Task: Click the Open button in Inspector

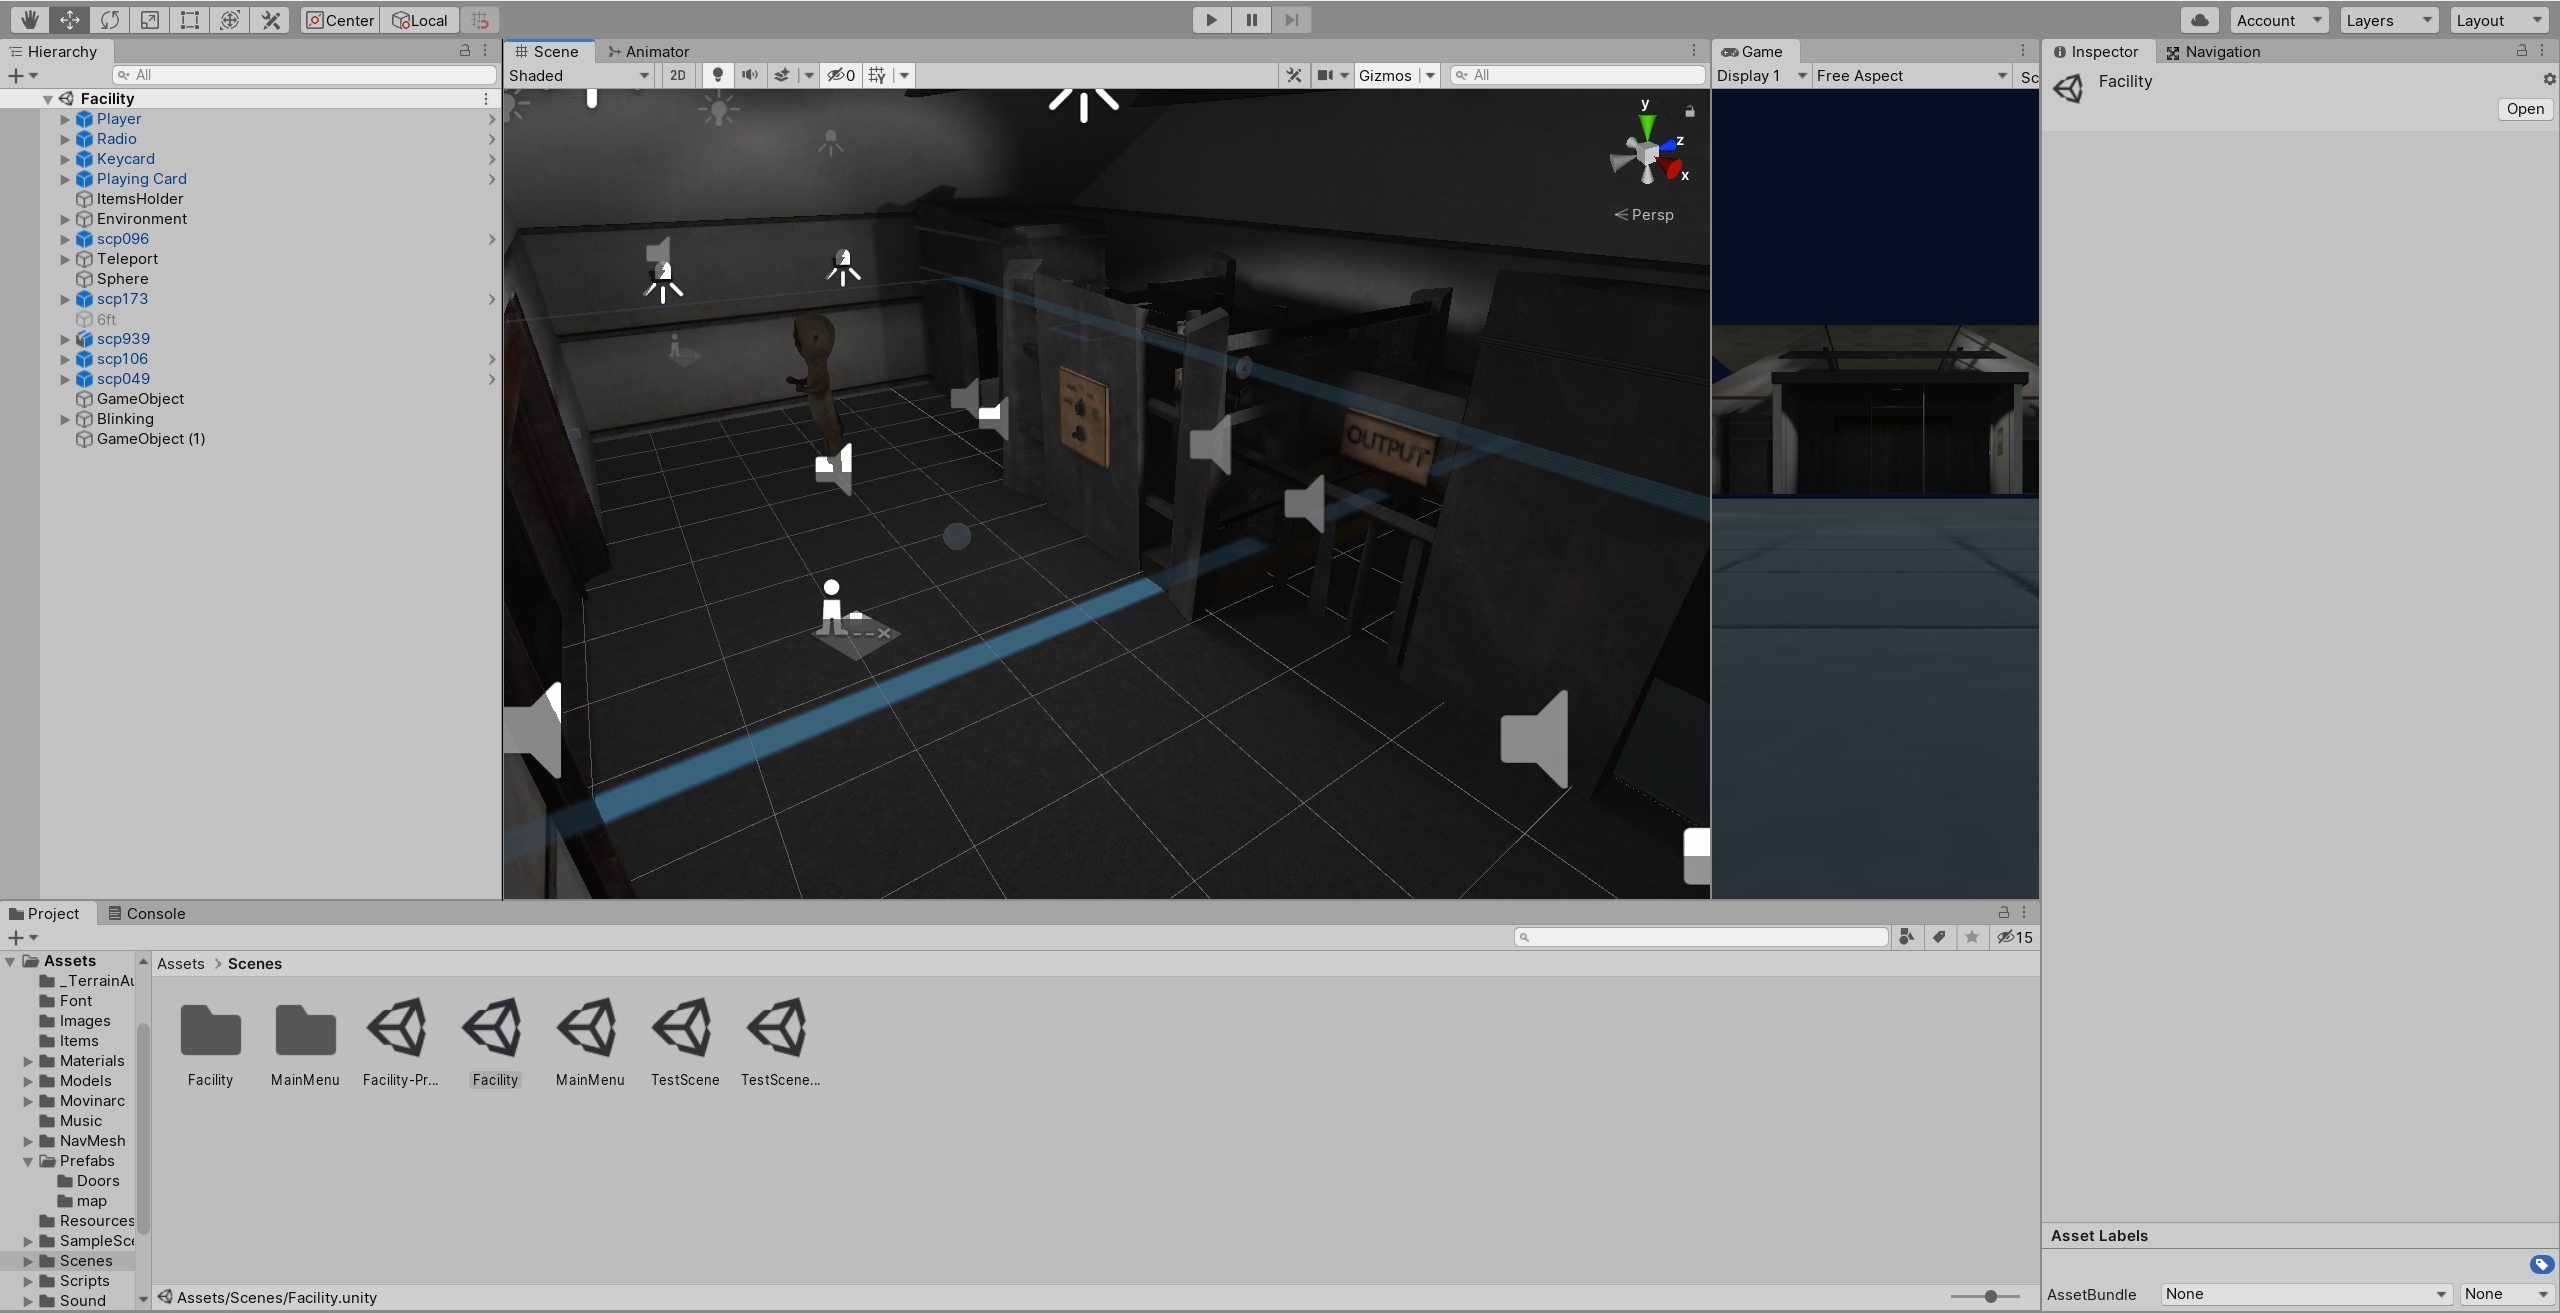Action: click(x=2524, y=109)
